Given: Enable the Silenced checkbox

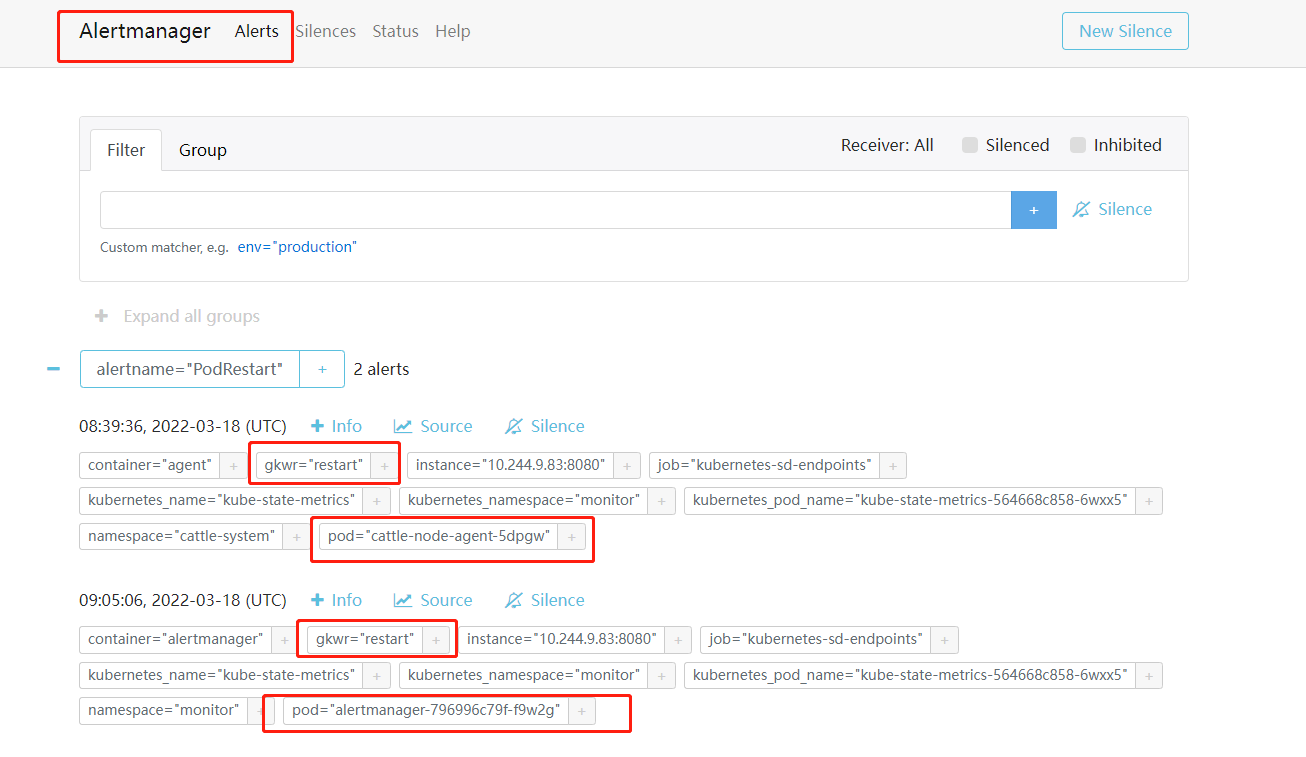Looking at the screenshot, I should 970,145.
